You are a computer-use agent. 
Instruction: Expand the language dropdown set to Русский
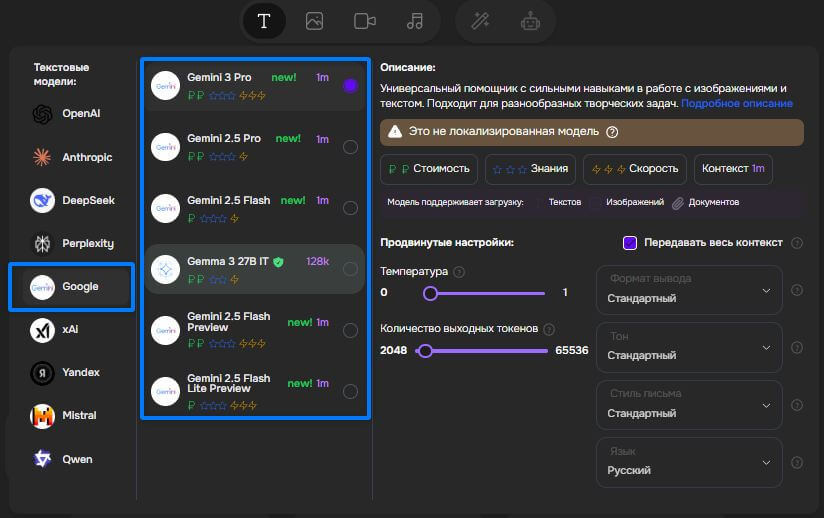coord(687,462)
